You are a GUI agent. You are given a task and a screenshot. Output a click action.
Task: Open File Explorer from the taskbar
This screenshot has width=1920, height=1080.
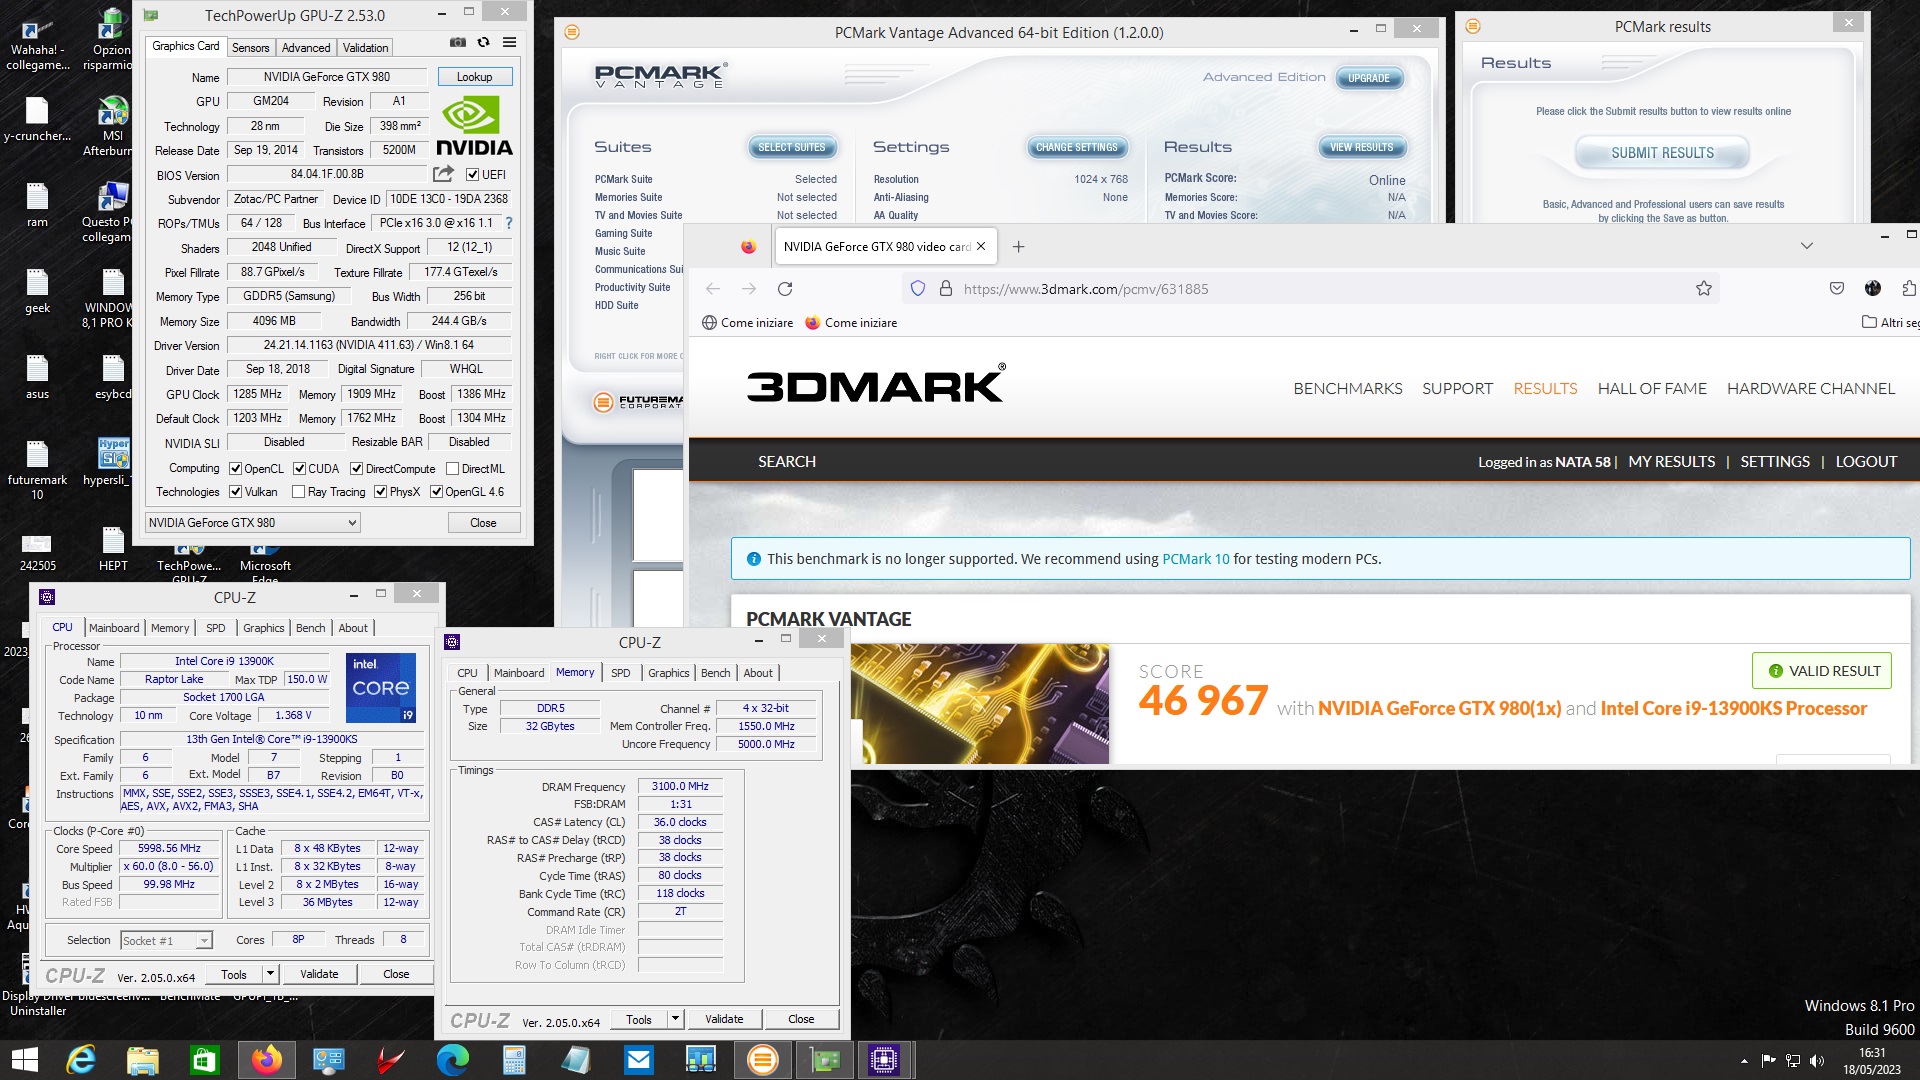tap(143, 1060)
